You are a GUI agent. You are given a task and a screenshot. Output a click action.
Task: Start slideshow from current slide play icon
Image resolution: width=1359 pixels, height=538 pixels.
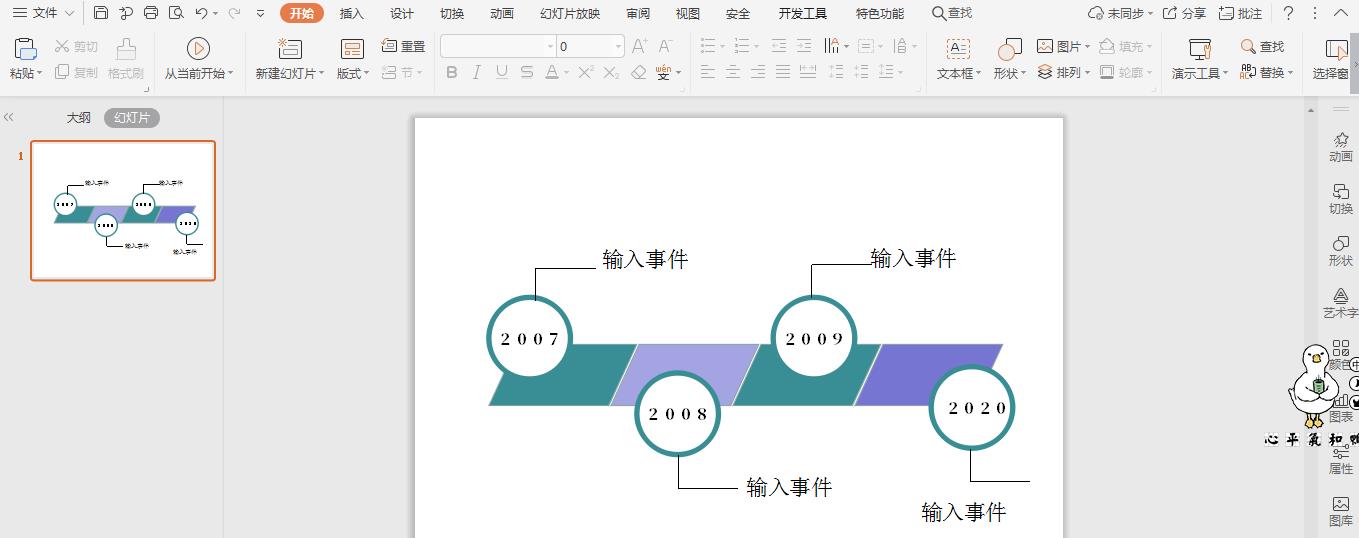198,48
